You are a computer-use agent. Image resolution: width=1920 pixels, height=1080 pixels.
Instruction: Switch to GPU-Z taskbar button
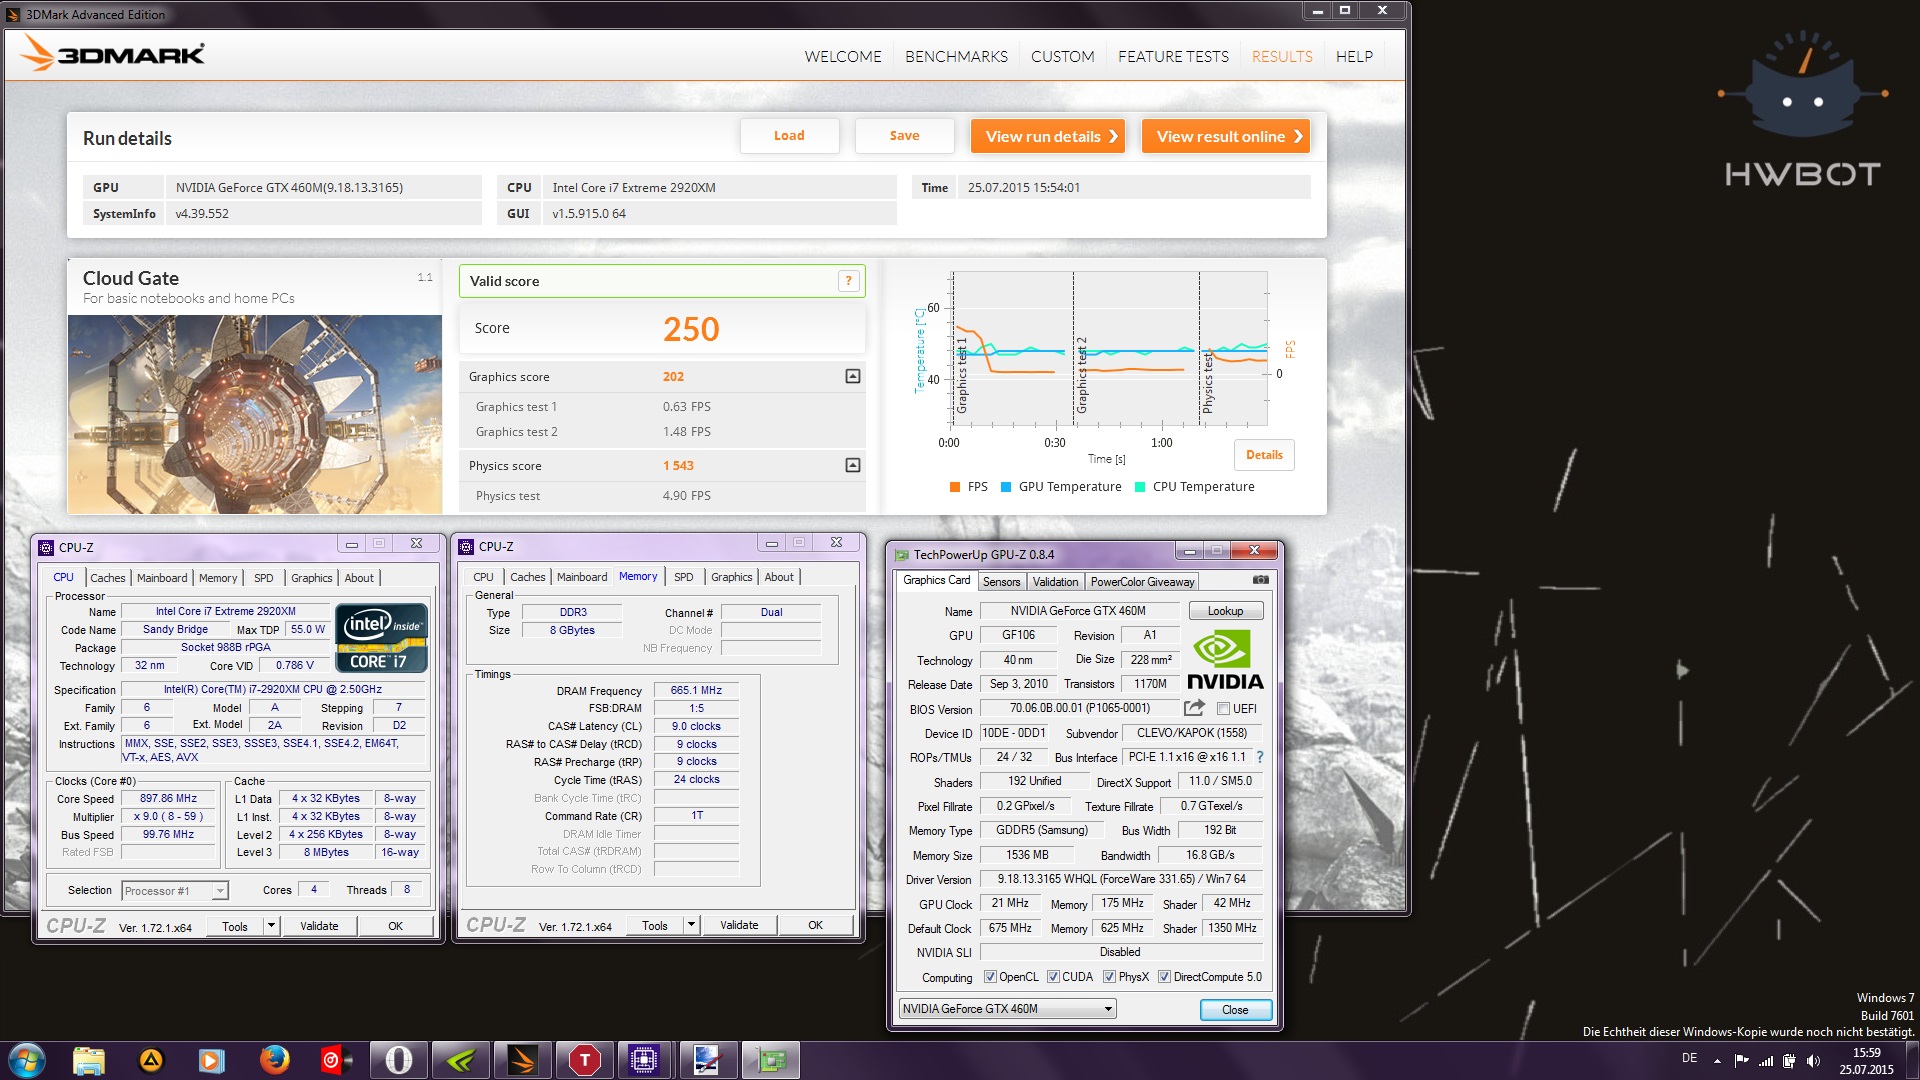(769, 1060)
